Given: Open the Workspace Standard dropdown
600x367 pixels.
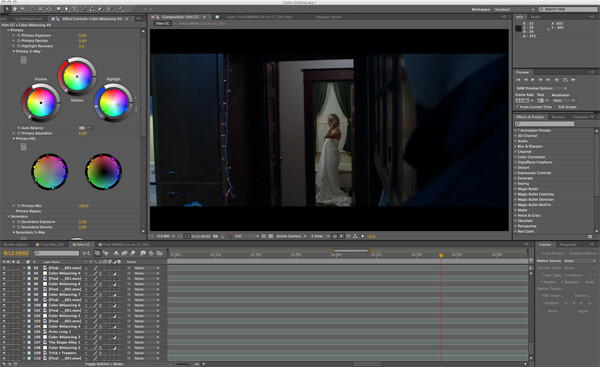Looking at the screenshot, I should tap(515, 9).
